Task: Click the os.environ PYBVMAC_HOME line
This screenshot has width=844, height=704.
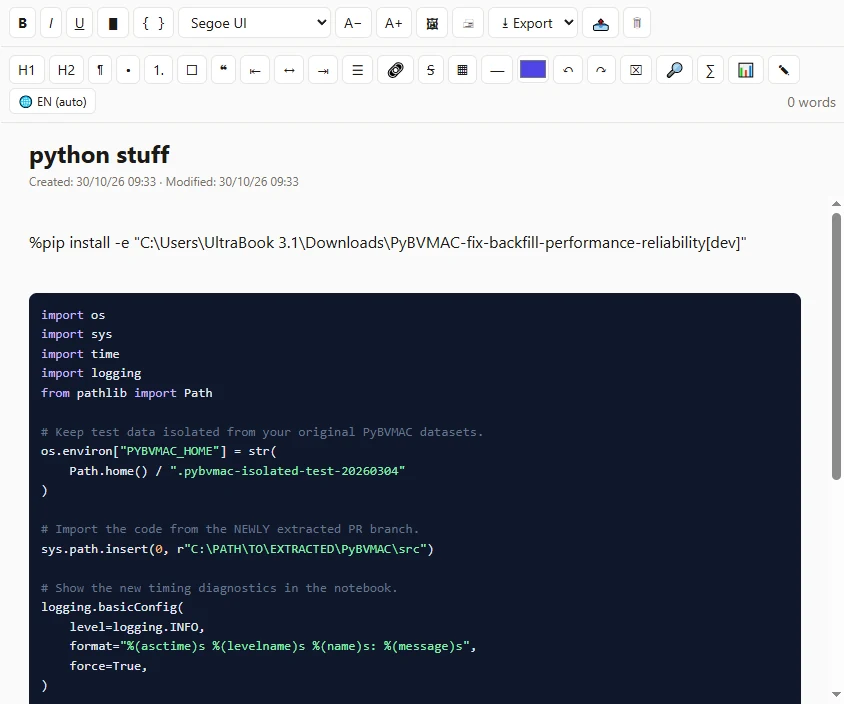Action: point(159,451)
